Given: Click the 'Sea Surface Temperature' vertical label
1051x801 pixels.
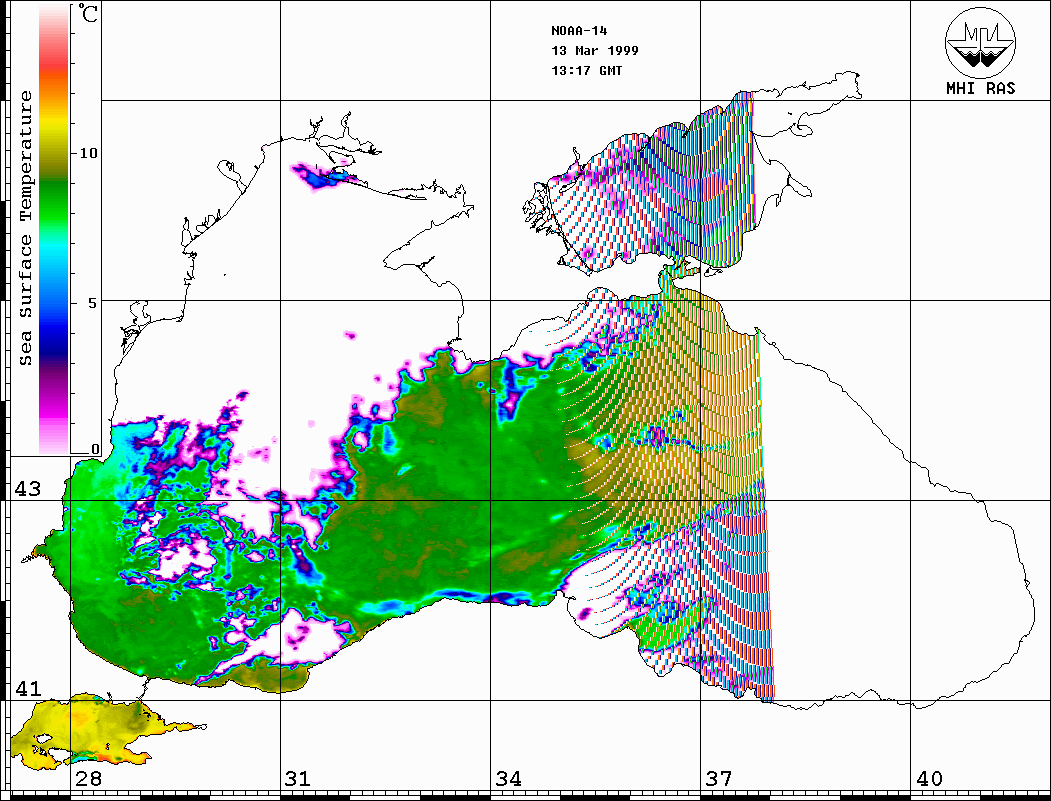Looking at the screenshot, I should coord(25,228).
